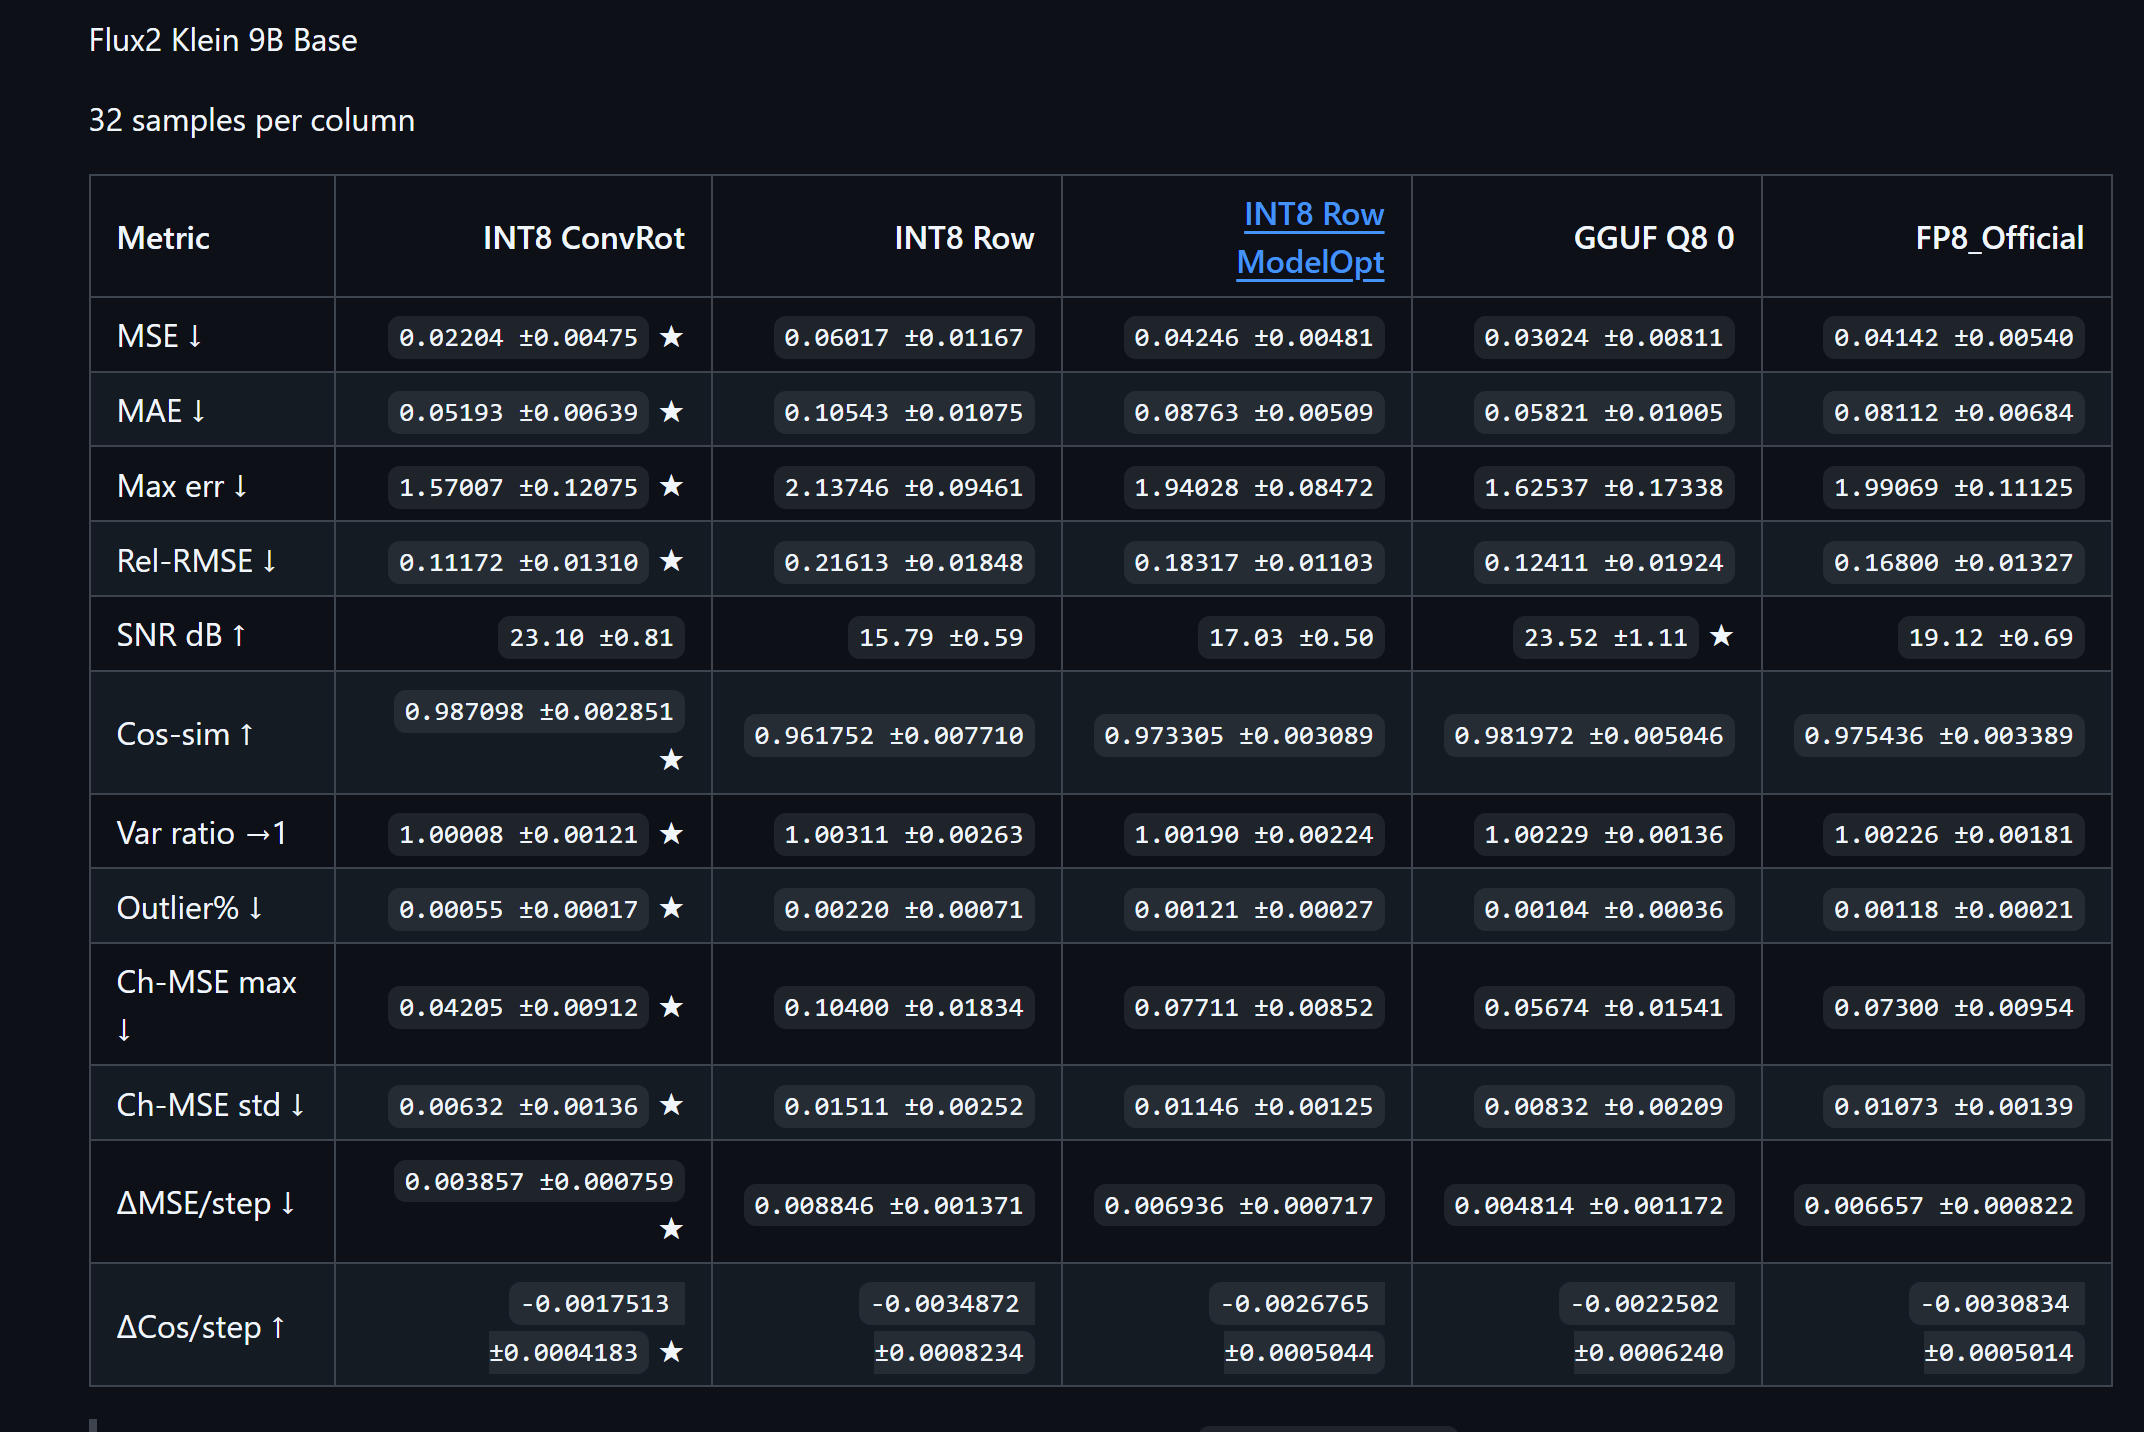The width and height of the screenshot is (2144, 1432).
Task: Click the "MAE ↓" row label
Action: coord(161,411)
